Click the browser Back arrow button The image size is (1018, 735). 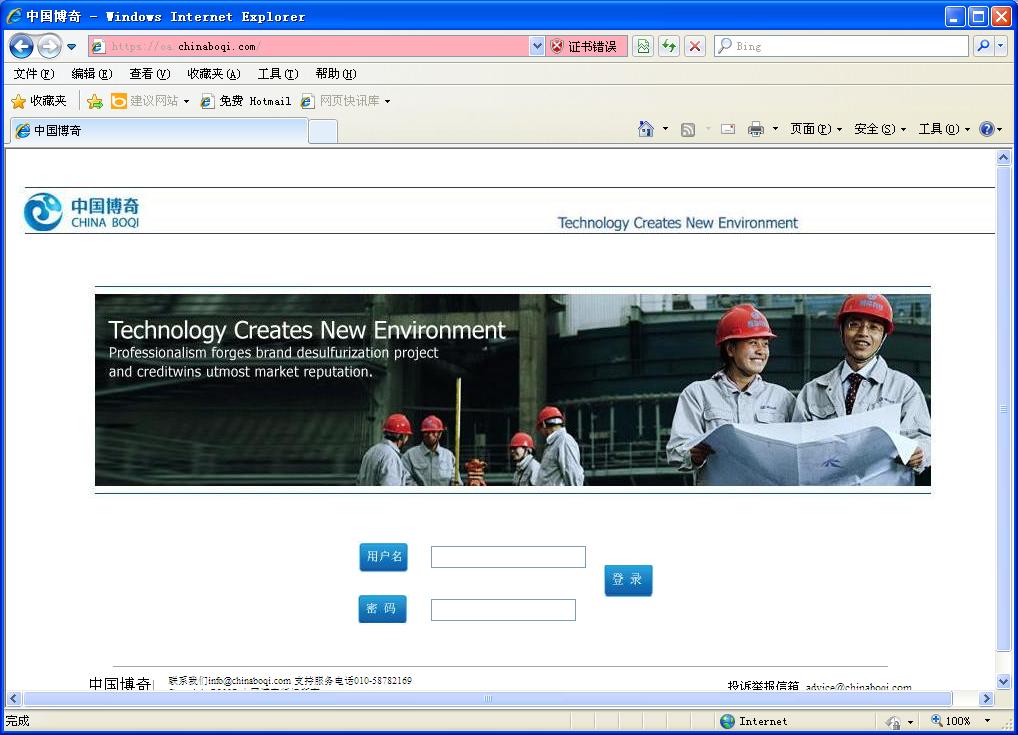tap(21, 46)
